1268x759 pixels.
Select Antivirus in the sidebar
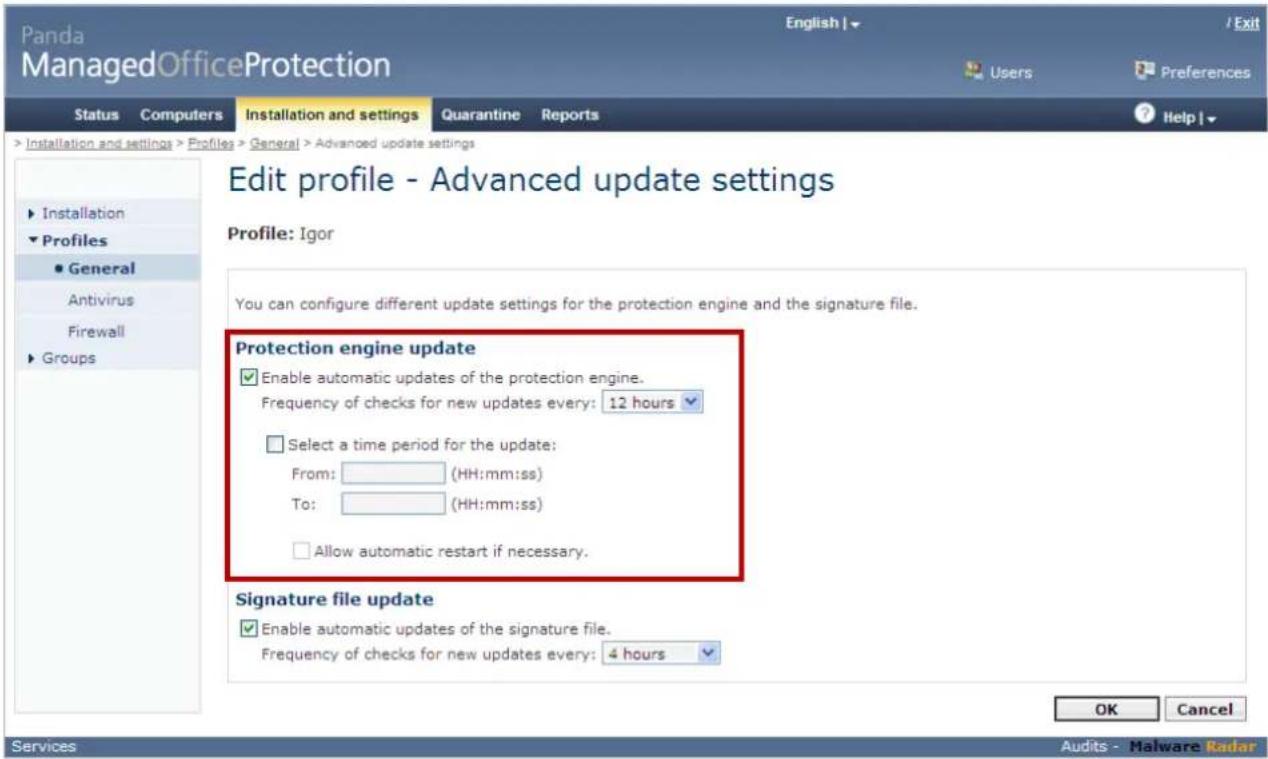[x=101, y=300]
